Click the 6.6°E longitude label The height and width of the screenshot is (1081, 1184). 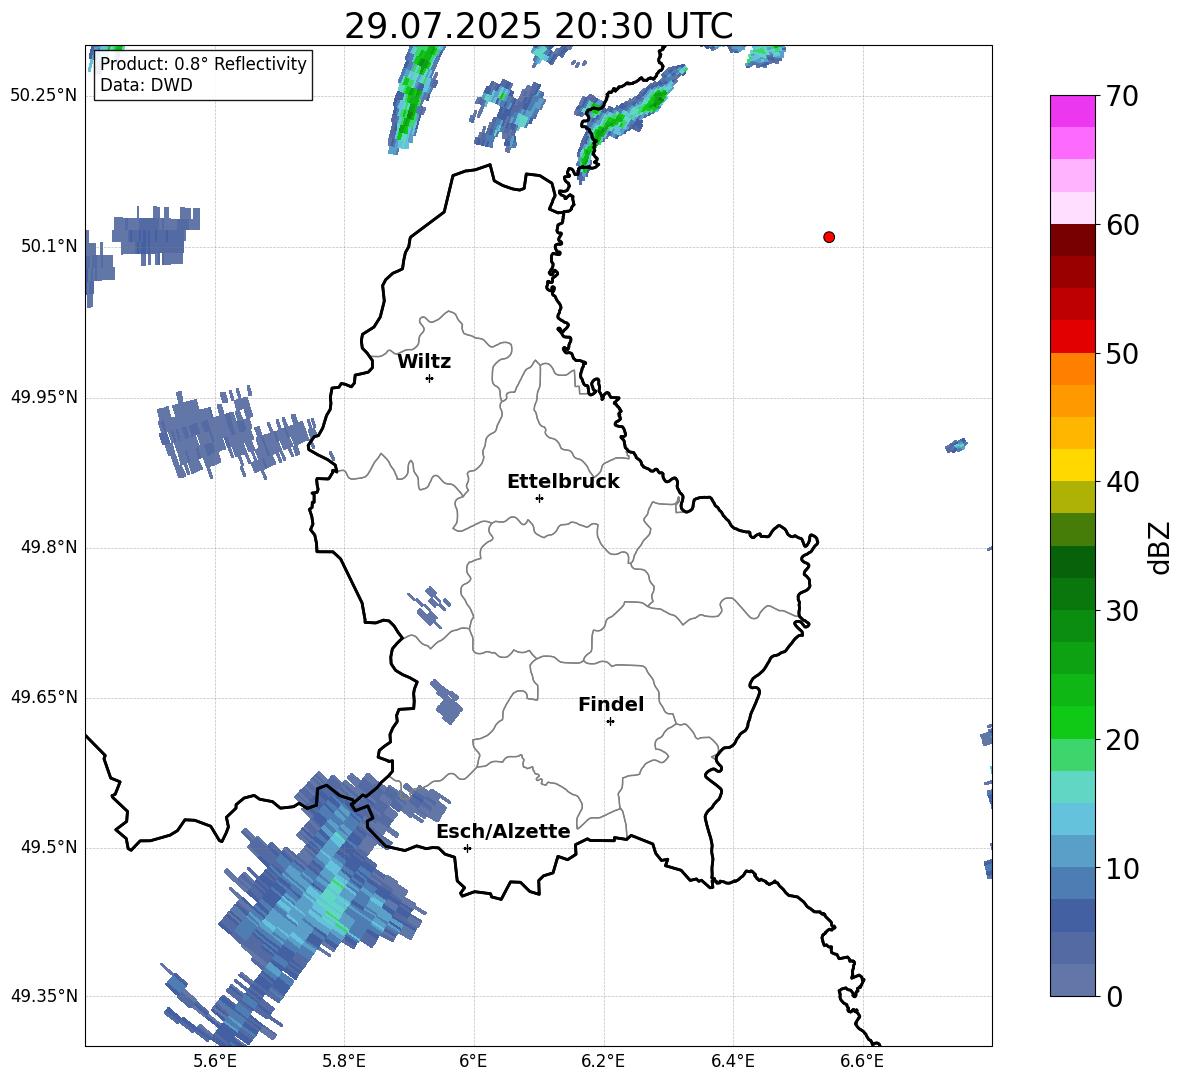coord(862,1061)
